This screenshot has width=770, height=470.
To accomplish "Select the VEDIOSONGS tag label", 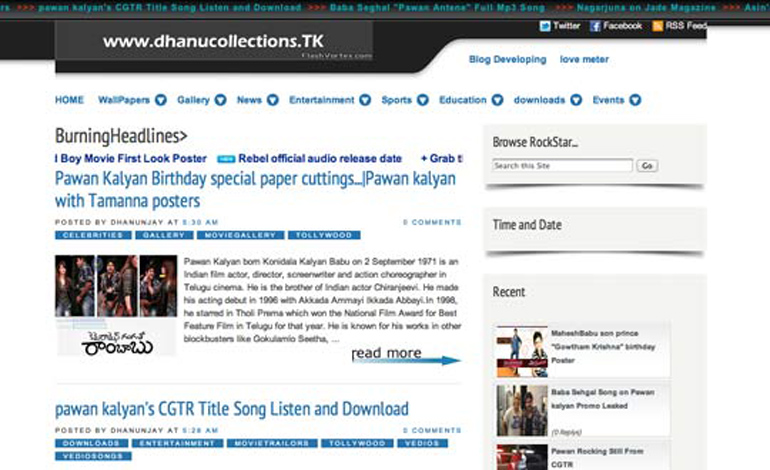I will click(93, 456).
